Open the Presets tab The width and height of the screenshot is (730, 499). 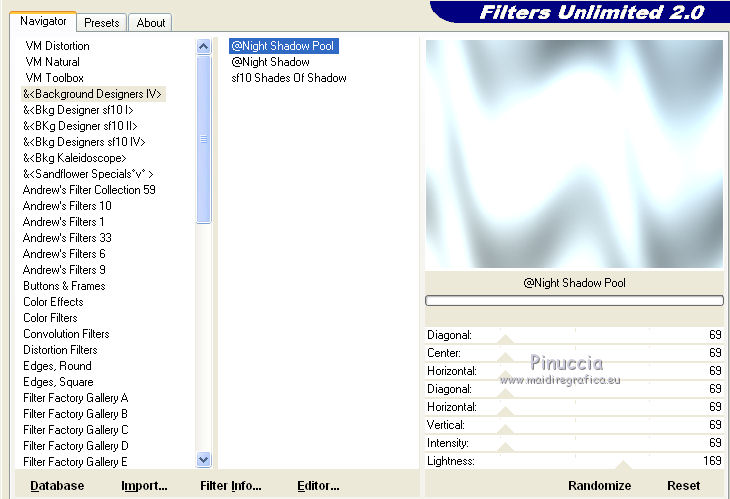click(101, 23)
